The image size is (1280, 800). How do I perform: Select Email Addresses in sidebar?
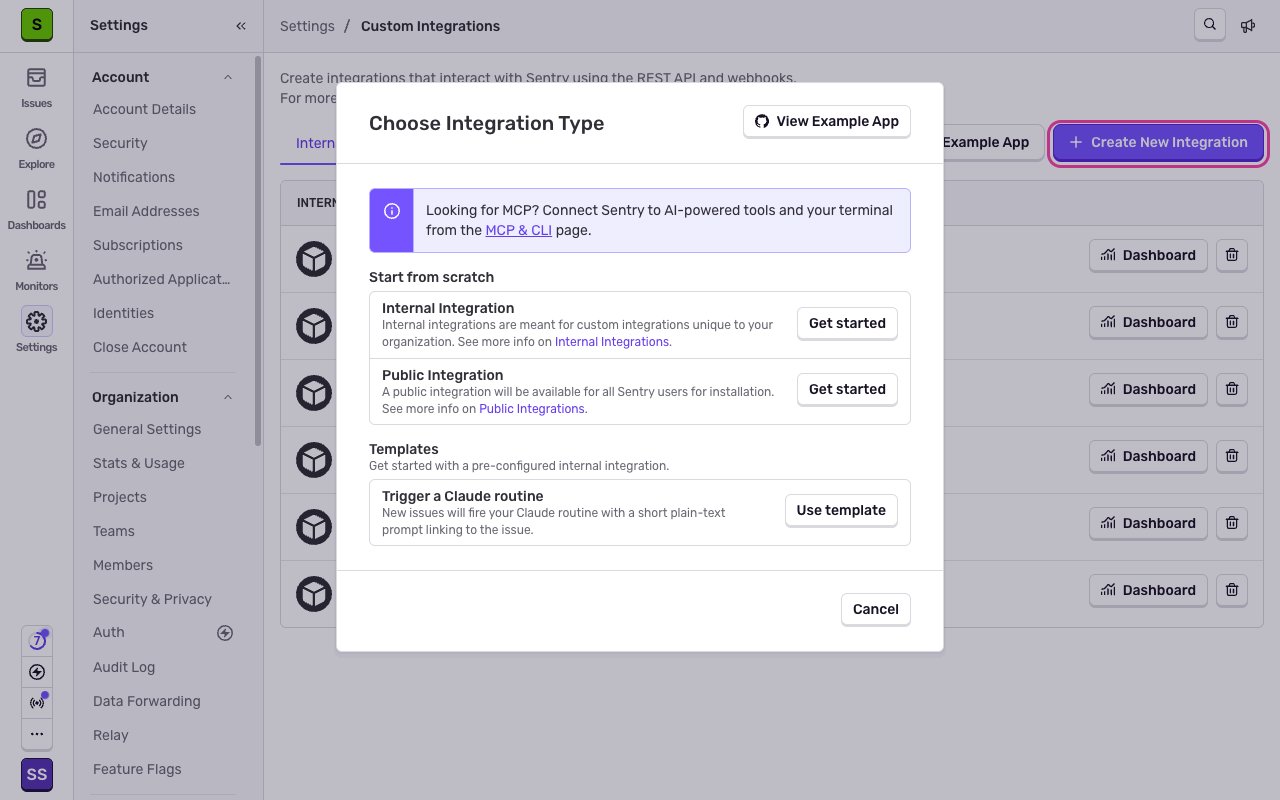[x=146, y=211]
